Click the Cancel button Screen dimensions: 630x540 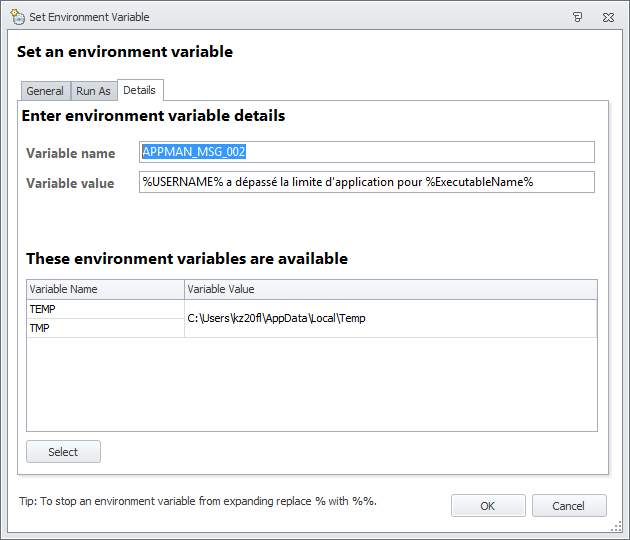569,506
